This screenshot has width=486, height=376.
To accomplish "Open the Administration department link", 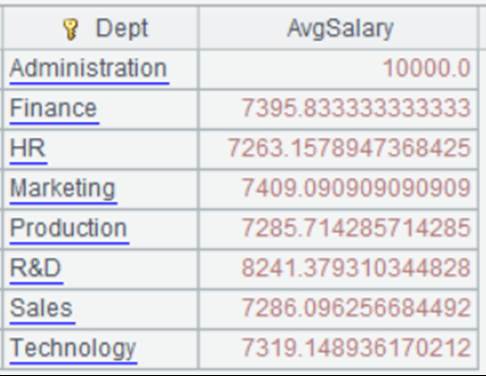I will pos(89,69).
